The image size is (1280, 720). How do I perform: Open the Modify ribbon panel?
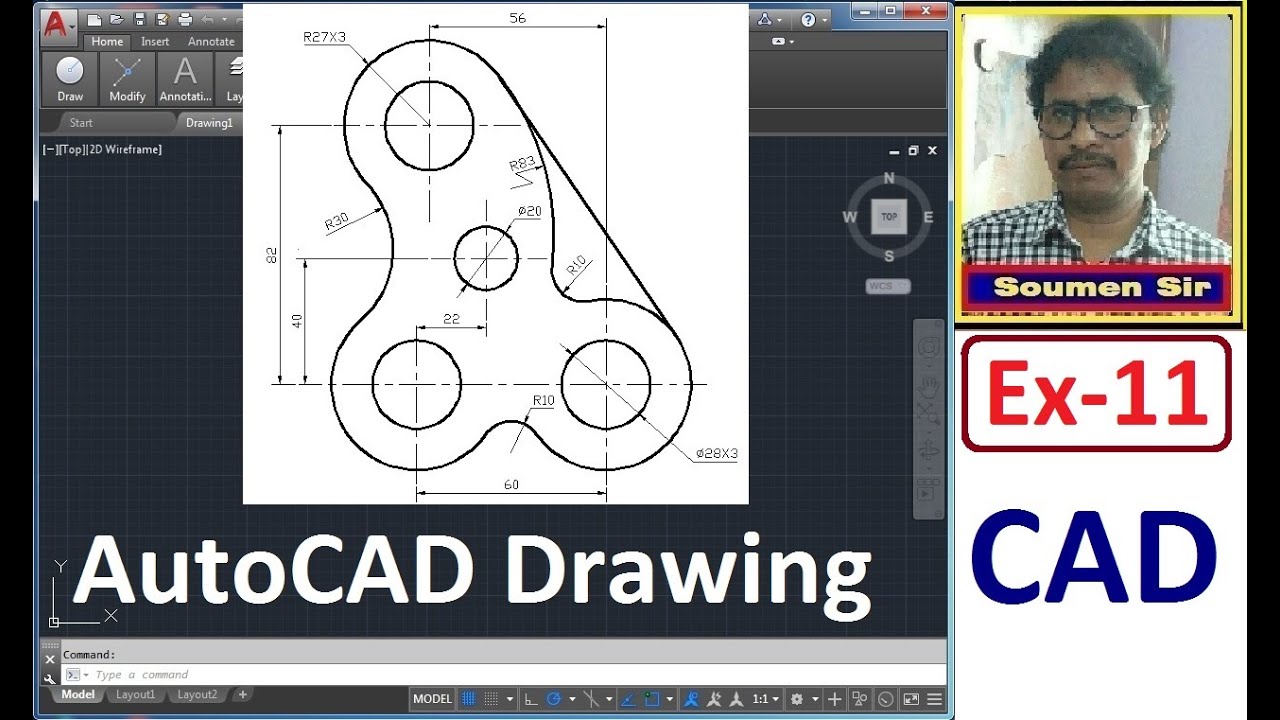pyautogui.click(x=127, y=79)
